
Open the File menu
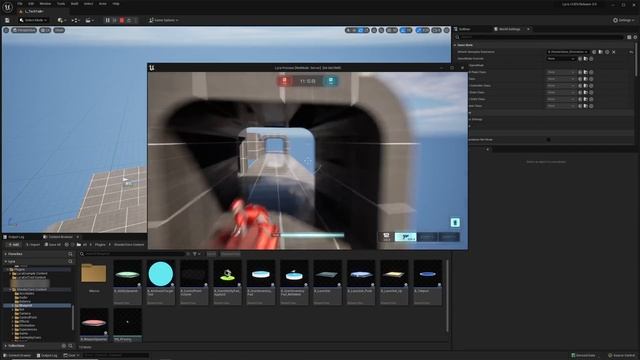coord(20,4)
